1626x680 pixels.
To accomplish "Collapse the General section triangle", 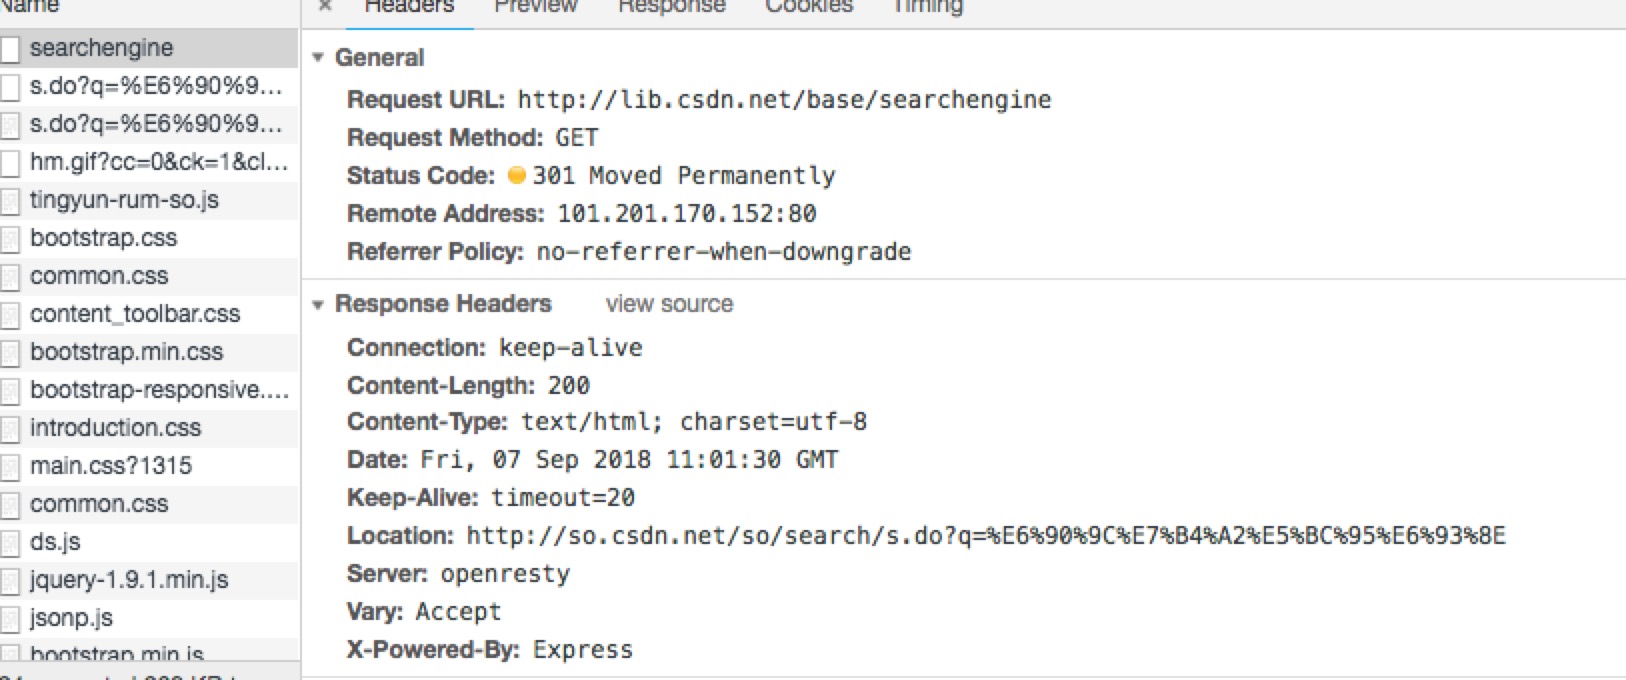I will pyautogui.click(x=318, y=58).
